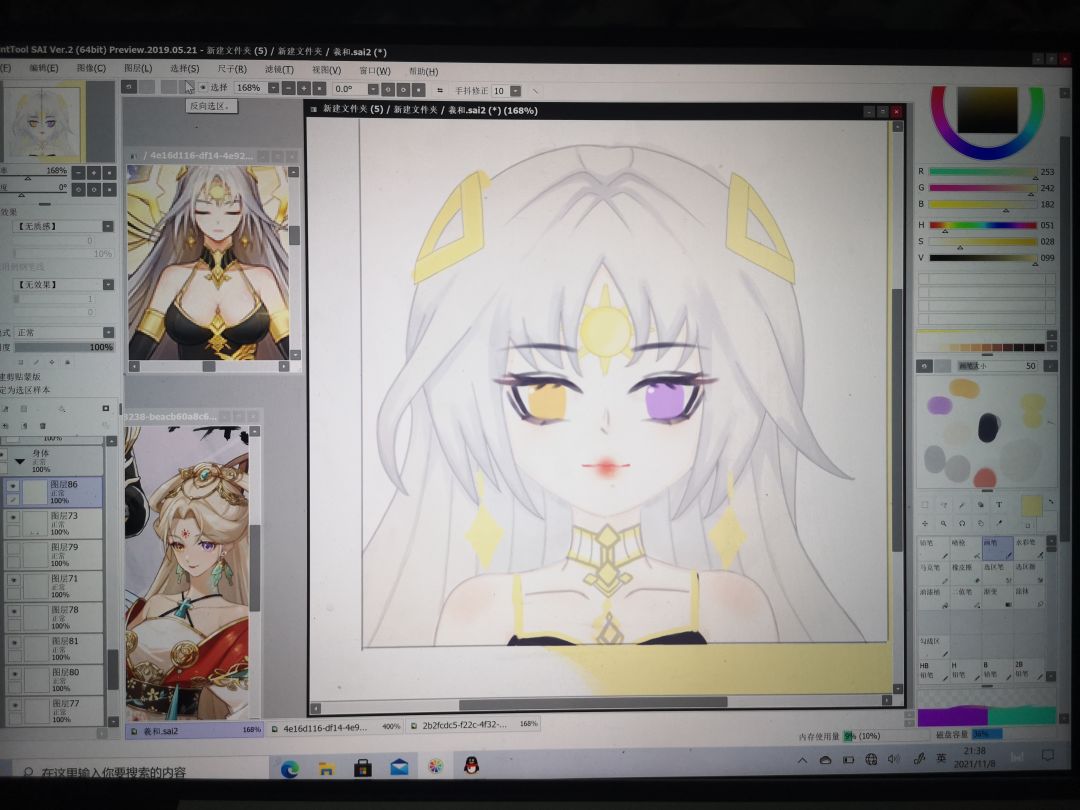1080x810 pixels.
Task: Toggle visibility of layer 图层86
Action: coord(13,486)
